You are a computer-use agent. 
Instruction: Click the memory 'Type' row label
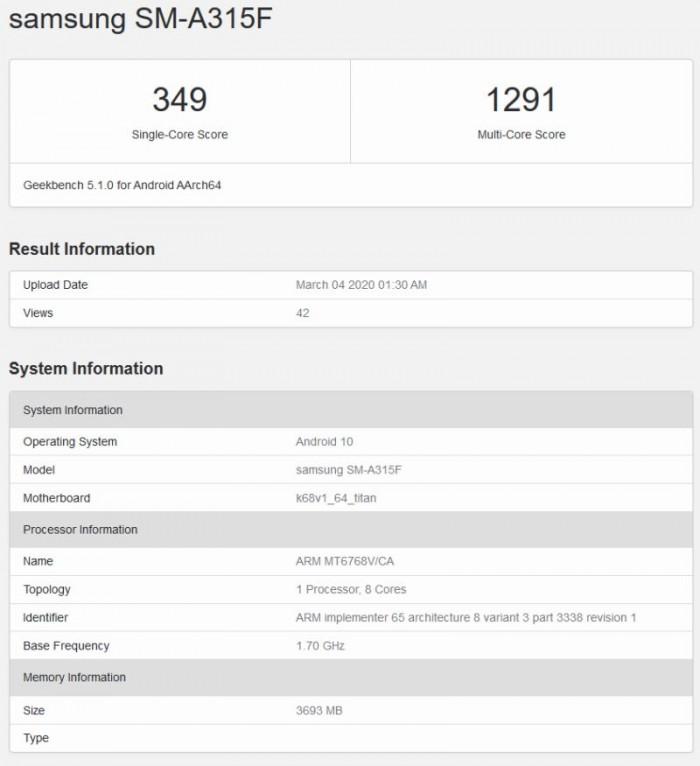pyautogui.click(x=36, y=738)
